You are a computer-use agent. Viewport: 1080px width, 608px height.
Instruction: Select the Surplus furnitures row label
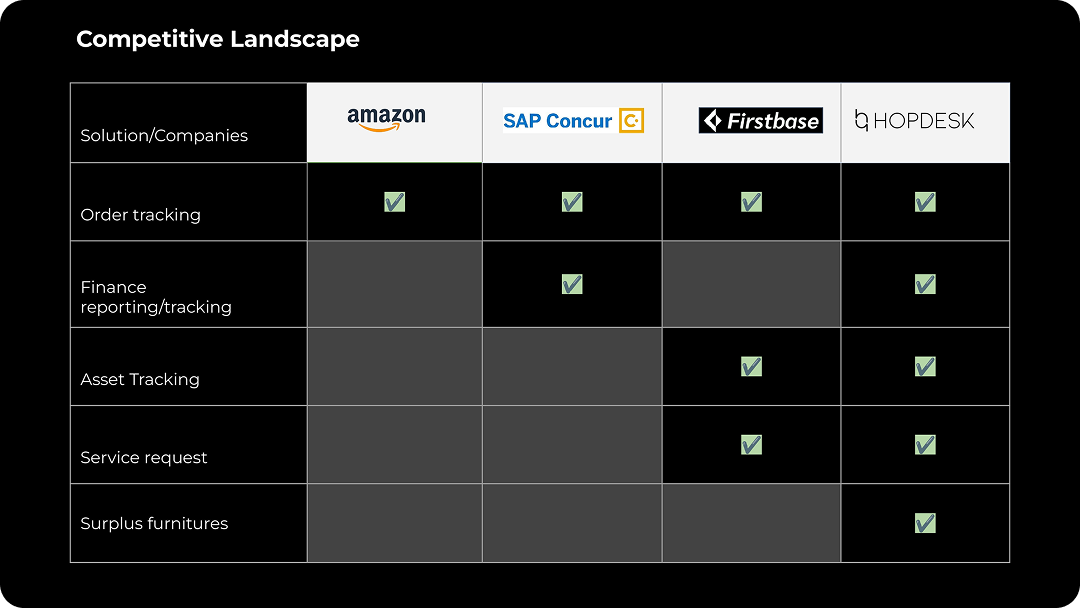(154, 523)
